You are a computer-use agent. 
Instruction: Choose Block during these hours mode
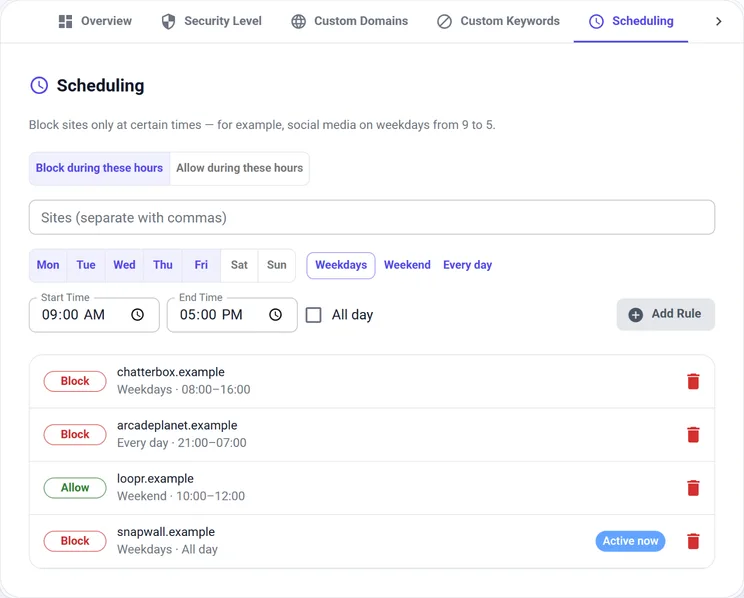point(99,168)
